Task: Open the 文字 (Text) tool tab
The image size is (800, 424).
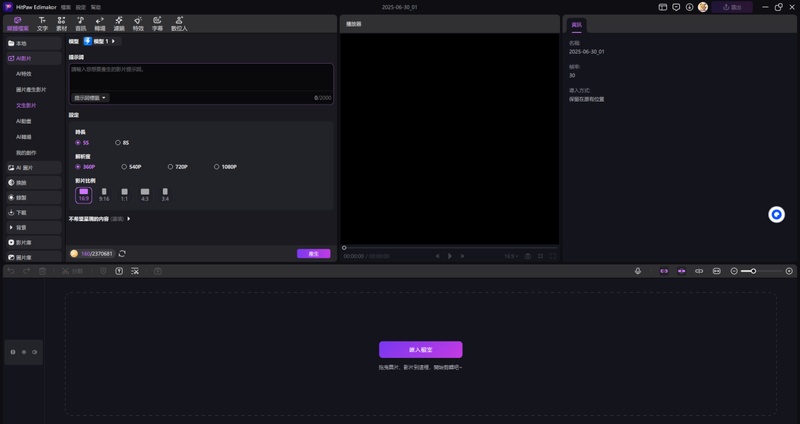Action: [42, 23]
